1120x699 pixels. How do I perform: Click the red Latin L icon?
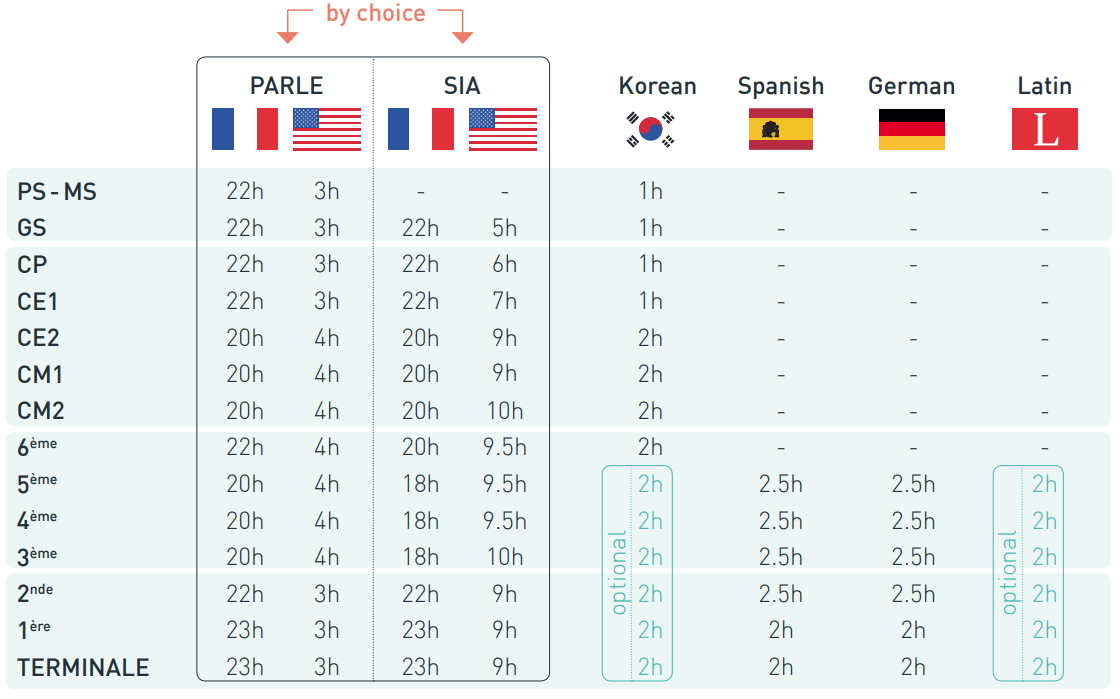(1045, 129)
